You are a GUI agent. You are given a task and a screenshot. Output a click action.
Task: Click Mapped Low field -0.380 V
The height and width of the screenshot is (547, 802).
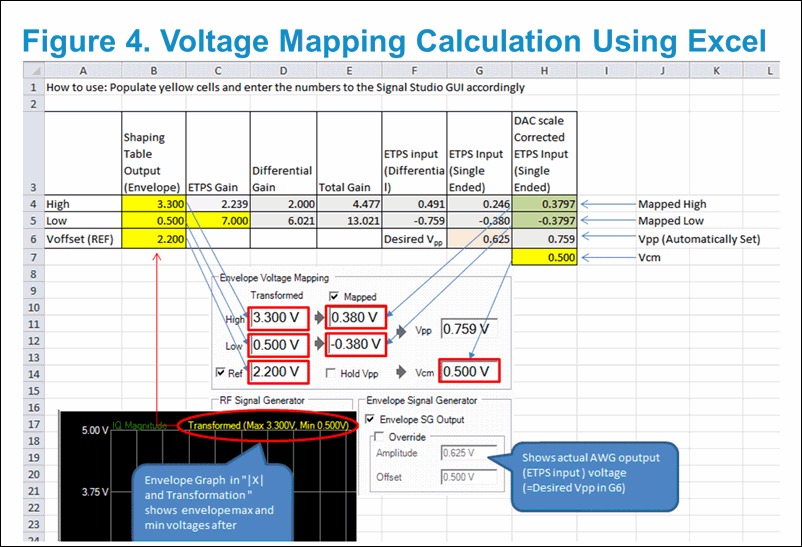click(x=357, y=344)
